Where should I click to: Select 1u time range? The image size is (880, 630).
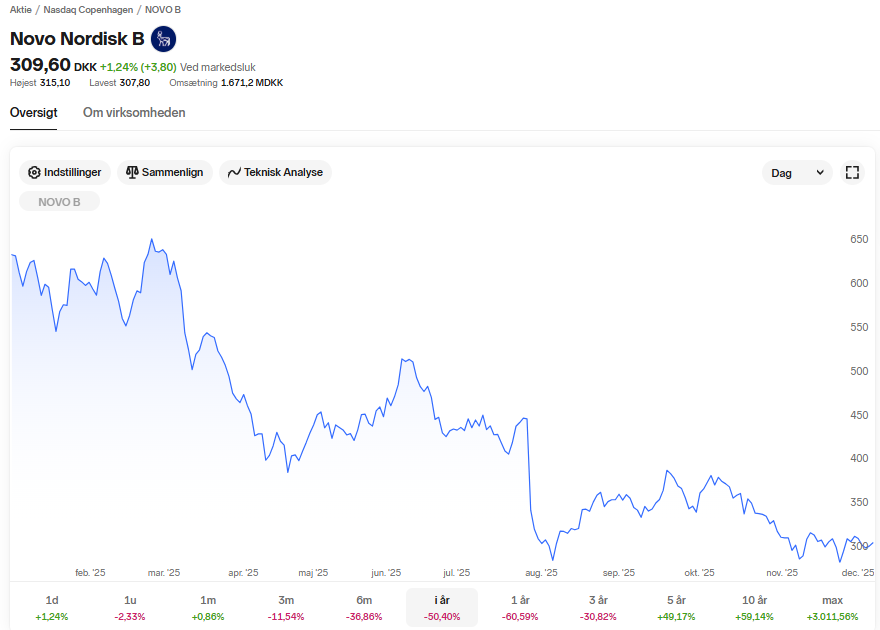pyautogui.click(x=130, y=608)
